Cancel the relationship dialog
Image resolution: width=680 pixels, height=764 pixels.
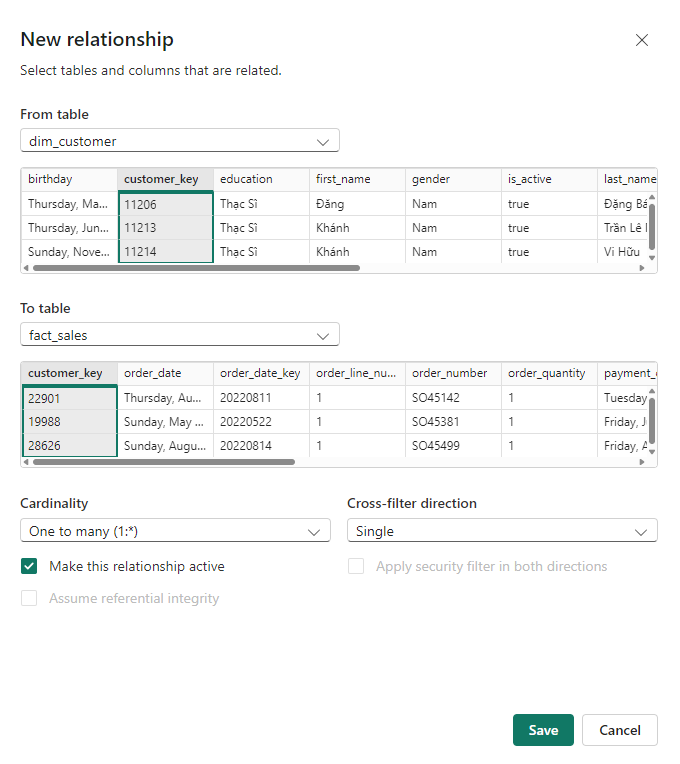tap(620, 730)
